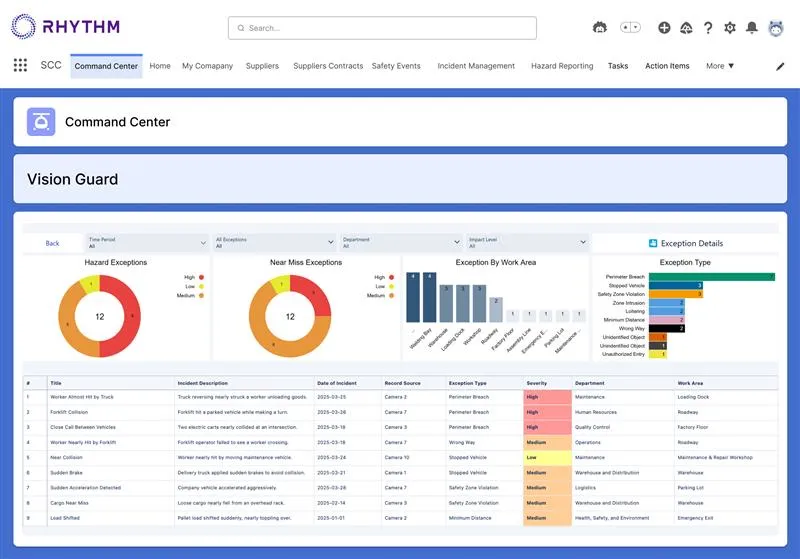800x559 pixels.
Task: Expand the Time Period filter dropdown
Action: pyautogui.click(x=145, y=242)
